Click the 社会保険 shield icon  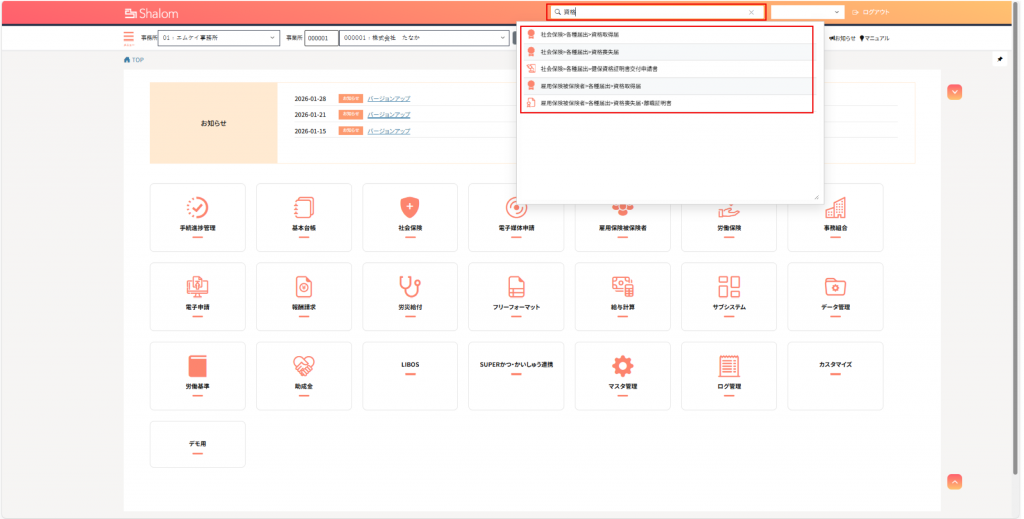point(410,208)
